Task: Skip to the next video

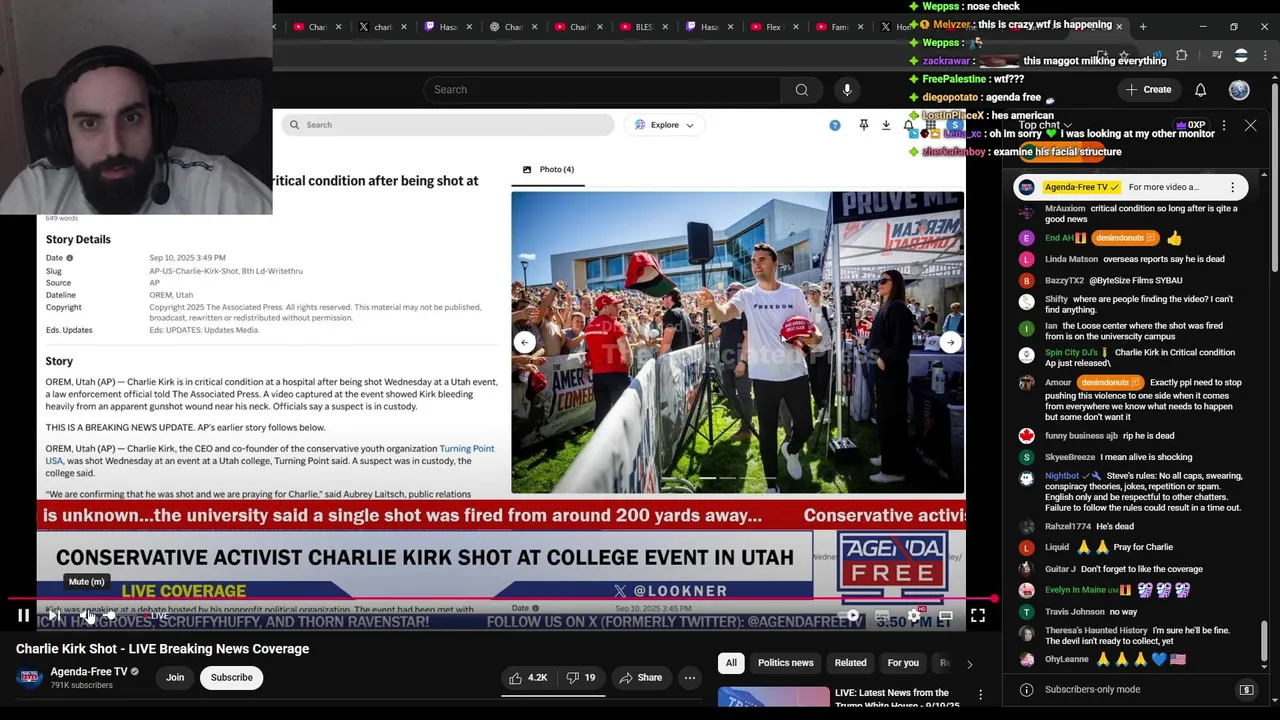Action: pos(55,616)
